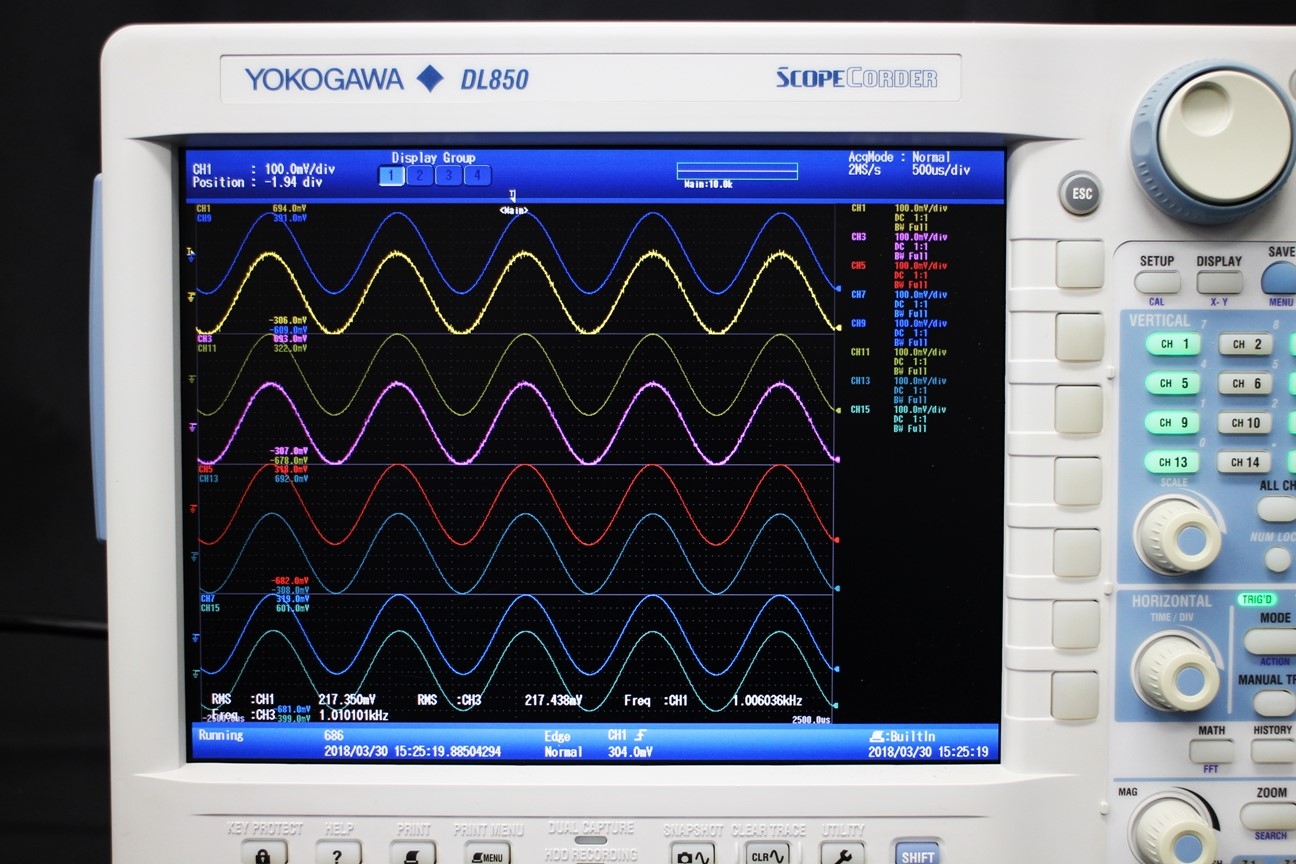This screenshot has width=1296, height=864.
Task: Click the 'AcqMode : Normal' text
Action: click(900, 157)
